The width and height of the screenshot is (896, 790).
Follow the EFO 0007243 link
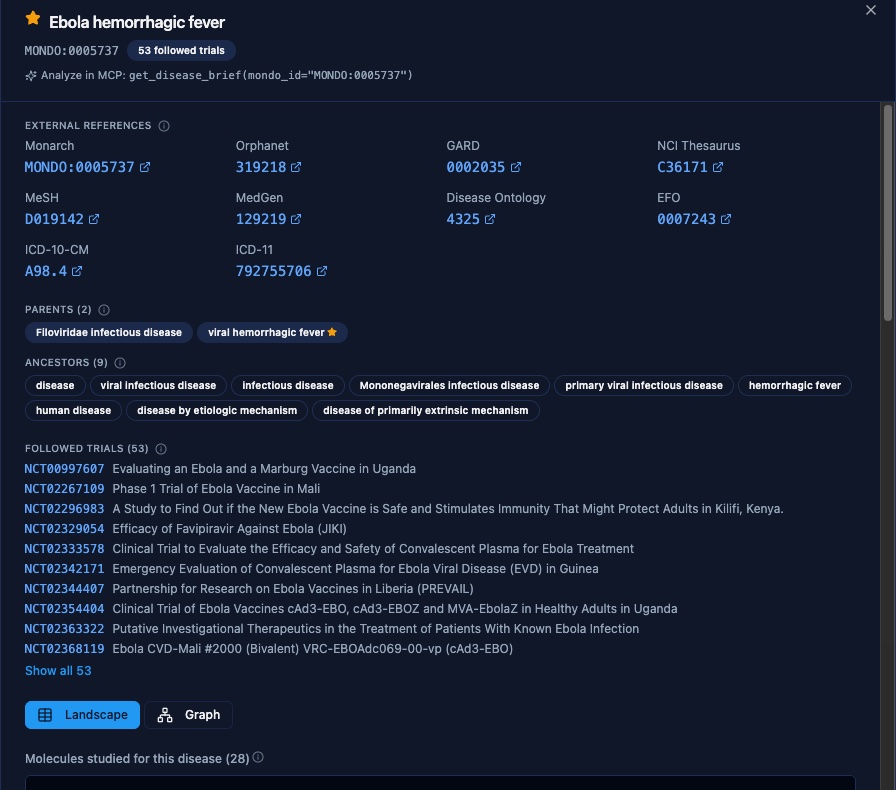coord(686,219)
